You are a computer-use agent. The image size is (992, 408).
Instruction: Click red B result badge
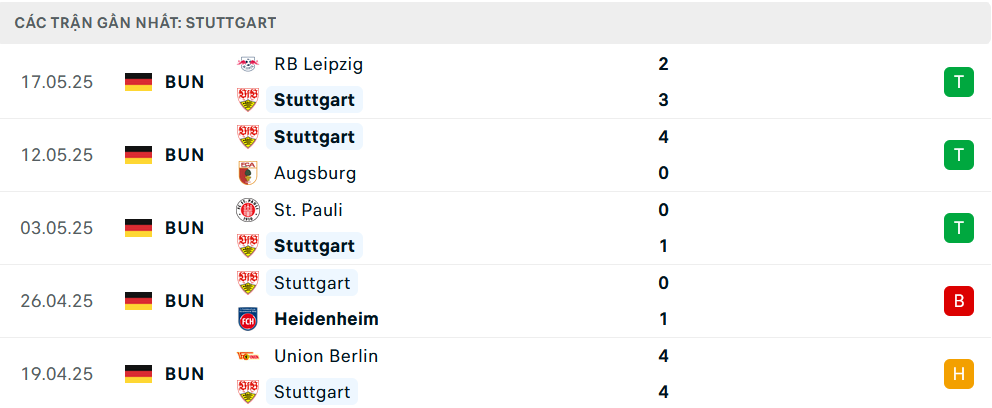point(958,301)
